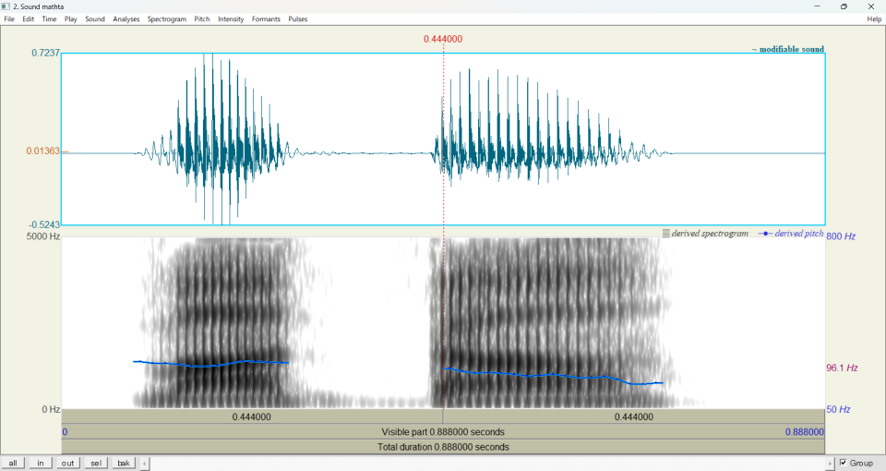Screen dimensions: 886x471
Task: Click the window end time 0.888000
Action: pyautogui.click(x=804, y=432)
